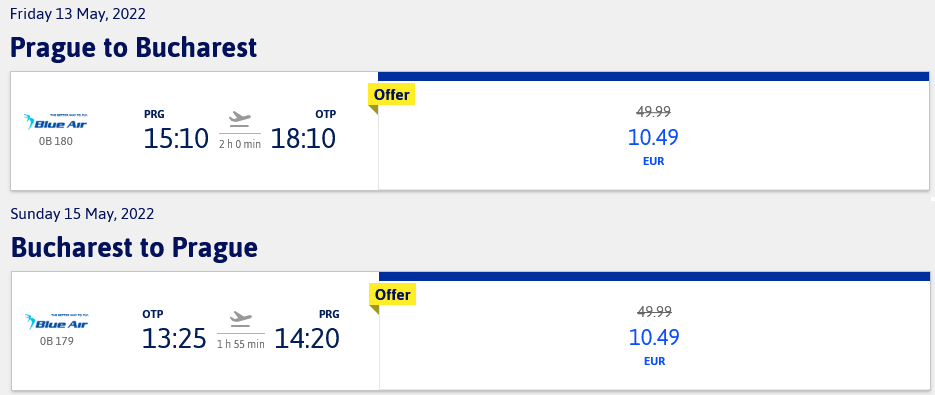
Task: Click the Sunday 15 May, 2022 date label
Action: pyautogui.click(x=82, y=214)
